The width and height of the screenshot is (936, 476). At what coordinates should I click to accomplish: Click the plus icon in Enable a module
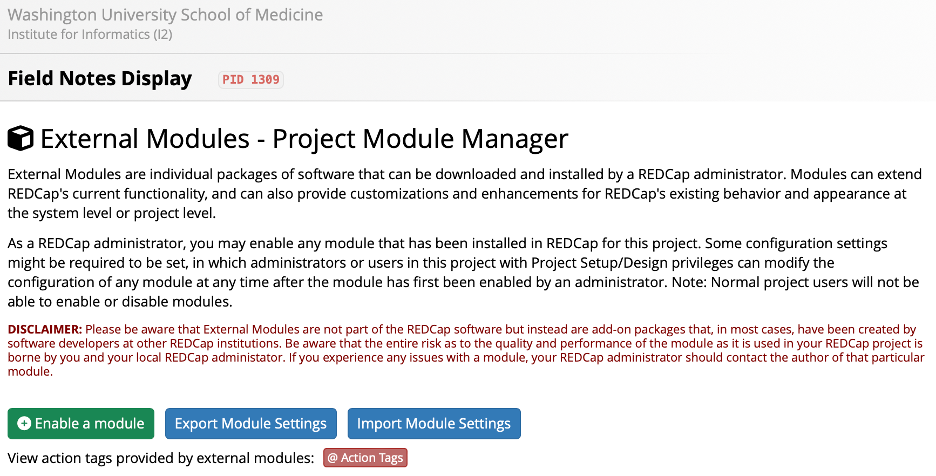click(x=24, y=423)
